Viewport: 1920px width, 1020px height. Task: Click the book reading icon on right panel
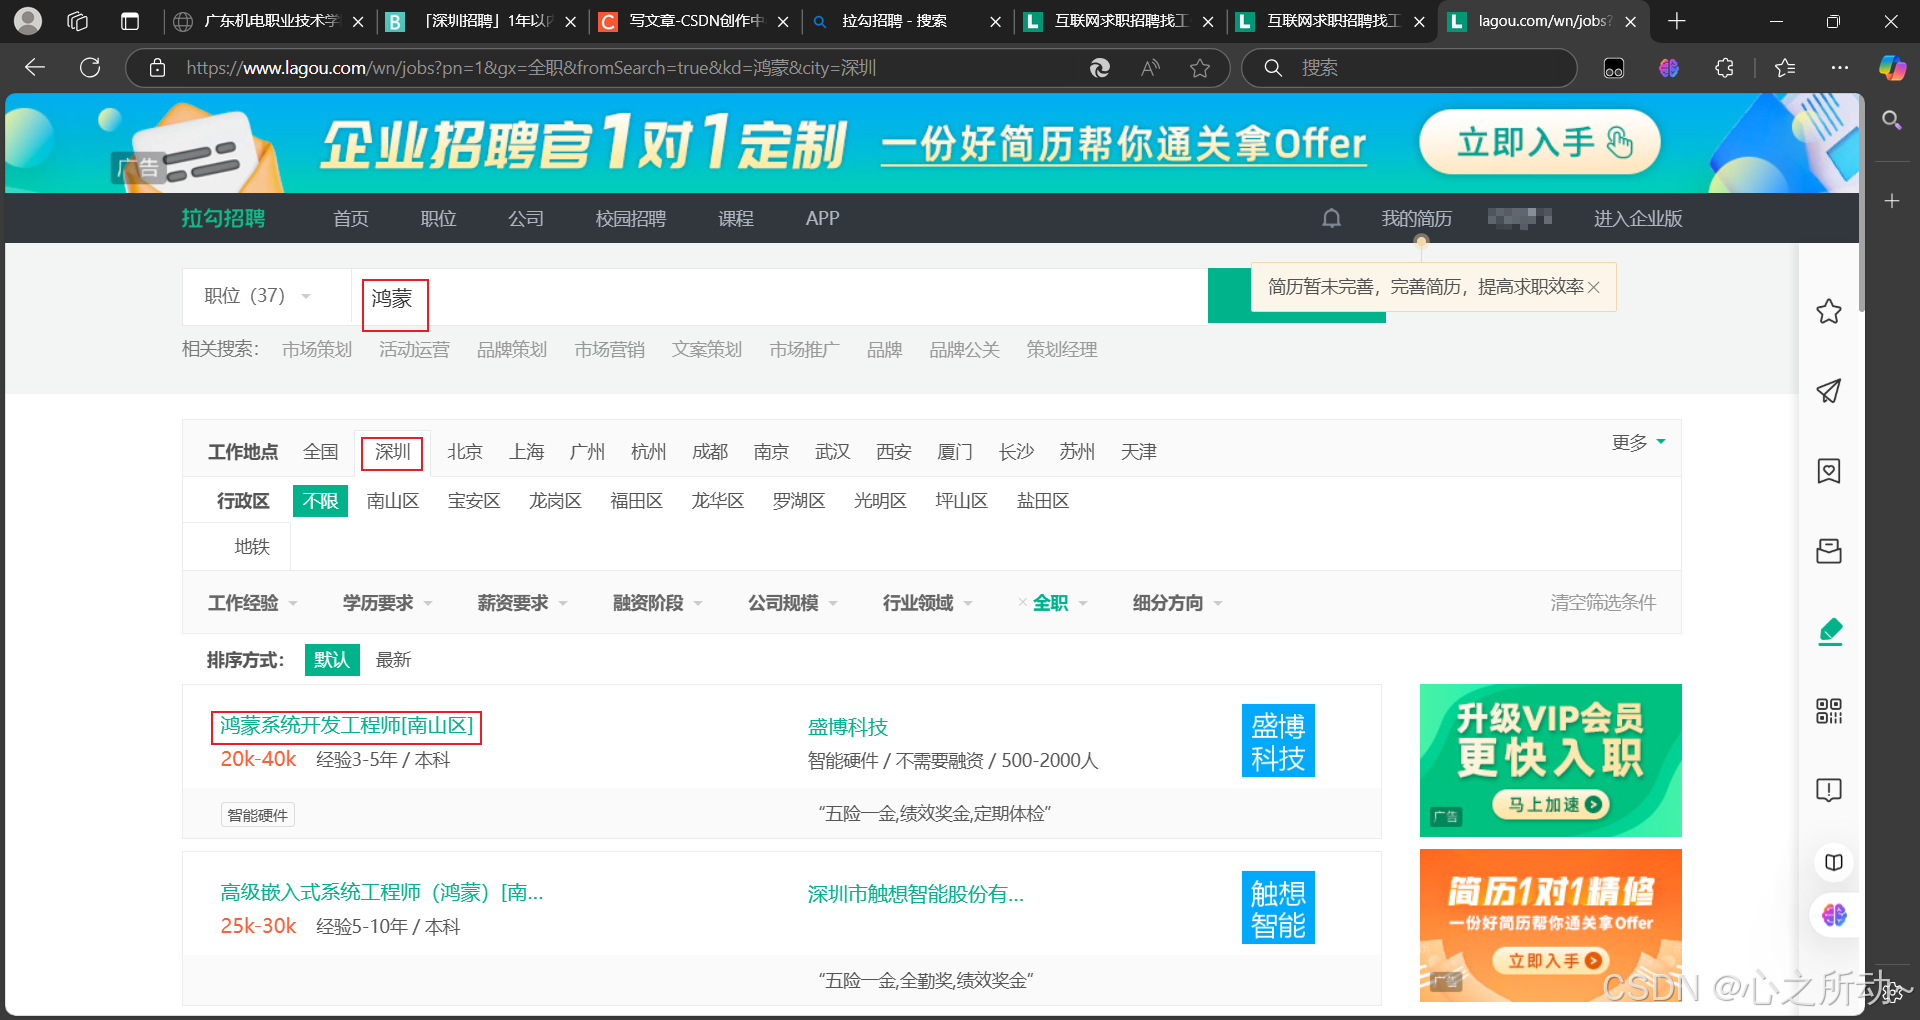[1833, 862]
